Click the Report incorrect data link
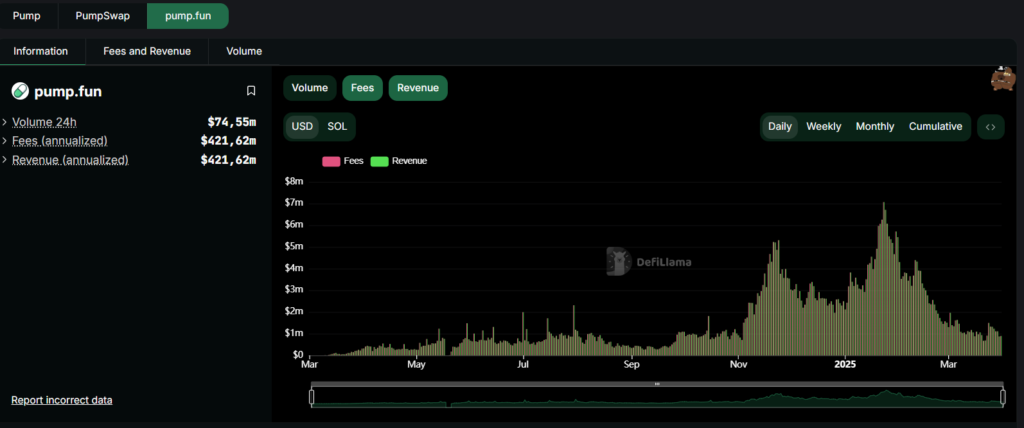 (62, 400)
